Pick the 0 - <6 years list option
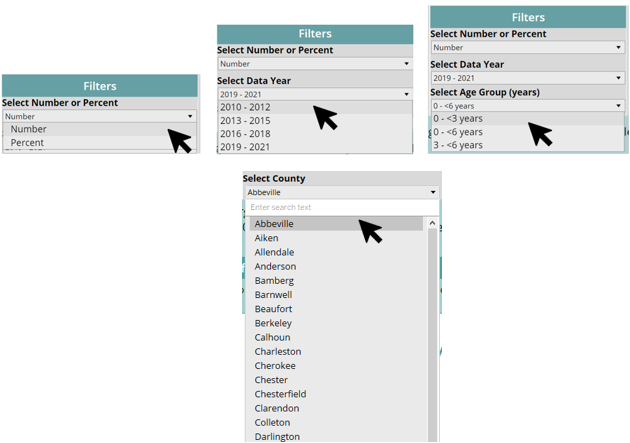Viewport: 630px width, 443px height. pos(458,132)
